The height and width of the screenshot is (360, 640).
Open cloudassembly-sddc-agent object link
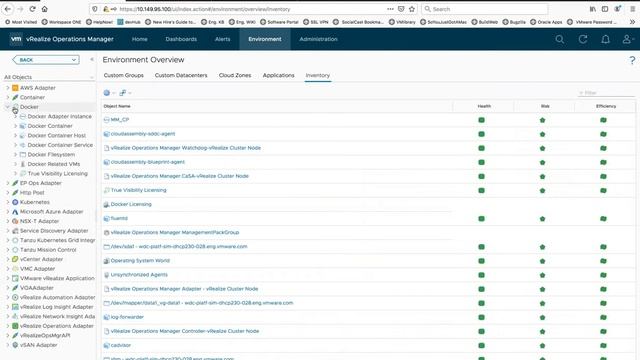tap(143, 134)
